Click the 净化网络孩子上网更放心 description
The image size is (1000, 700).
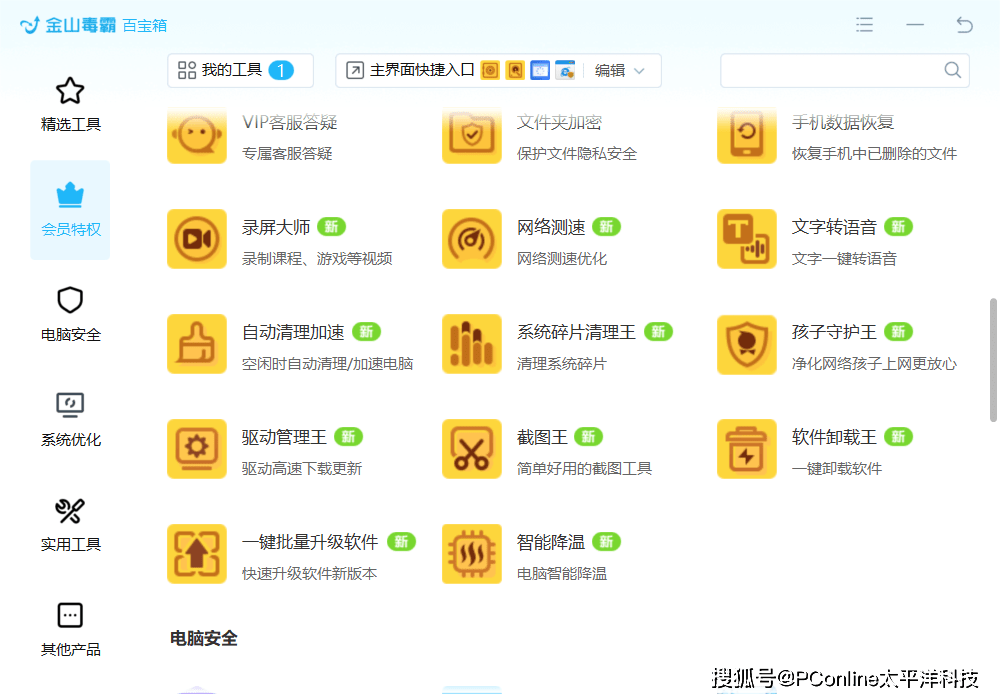(874, 363)
